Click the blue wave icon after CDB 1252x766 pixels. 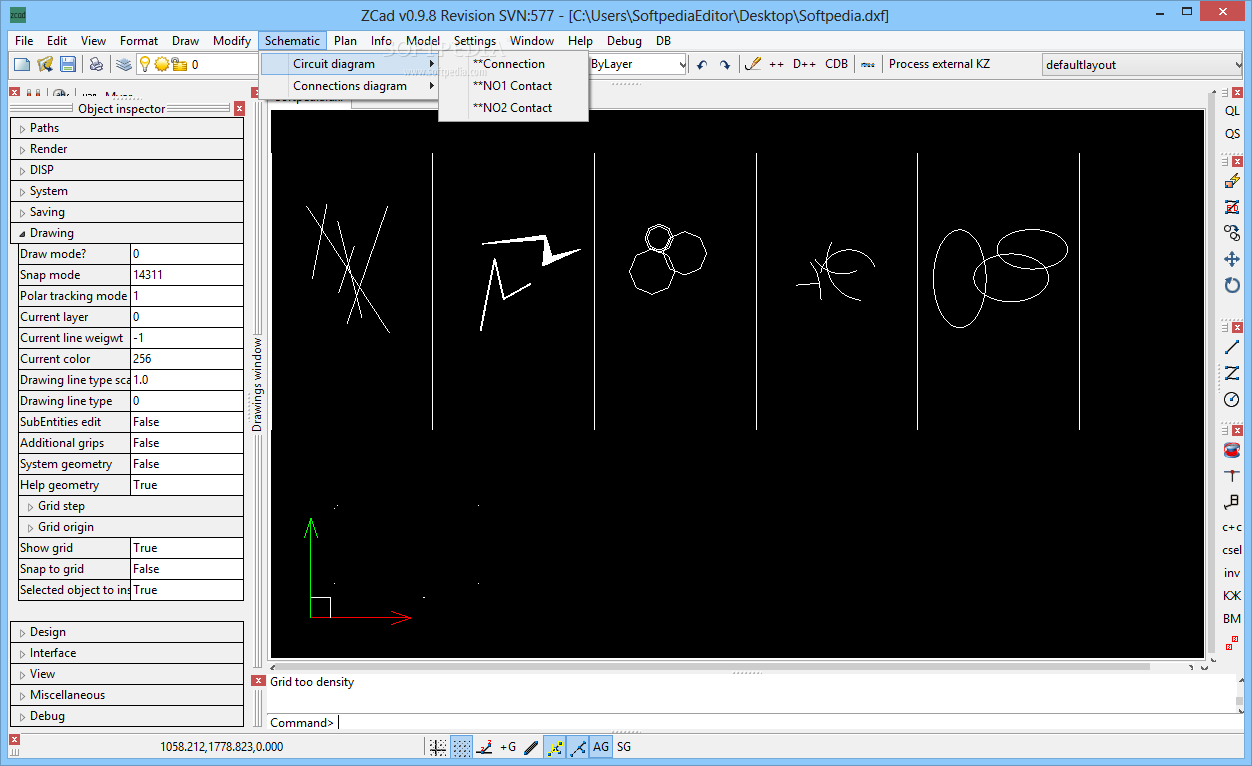868,64
